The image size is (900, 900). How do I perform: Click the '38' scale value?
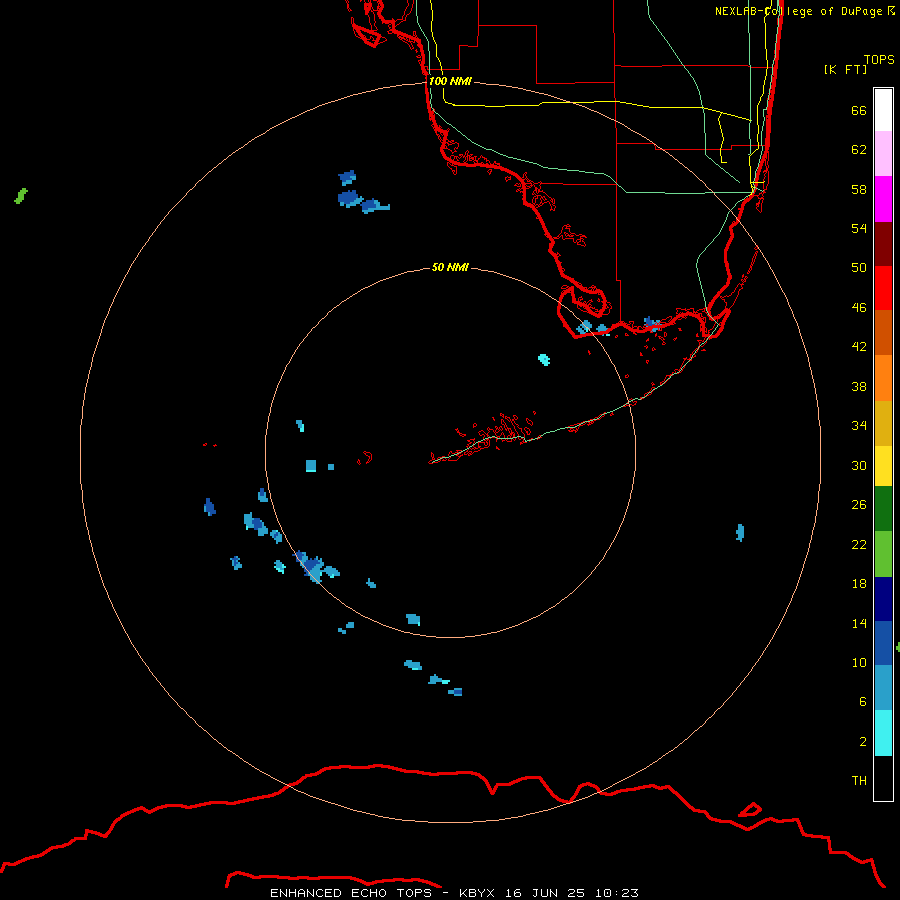859,386
